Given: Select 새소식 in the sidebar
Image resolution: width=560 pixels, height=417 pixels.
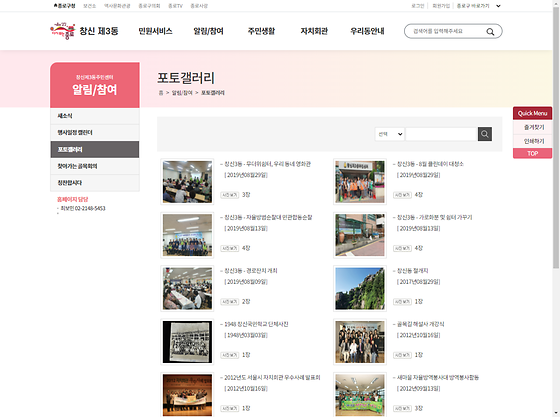Looking at the screenshot, I should coord(95,116).
